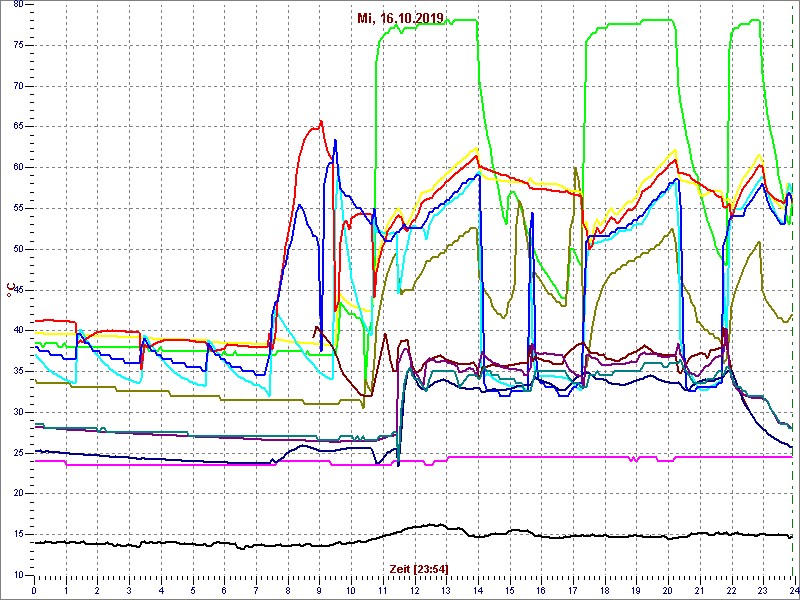
Task: Click the 24 hour label on time axis
Action: (794, 590)
